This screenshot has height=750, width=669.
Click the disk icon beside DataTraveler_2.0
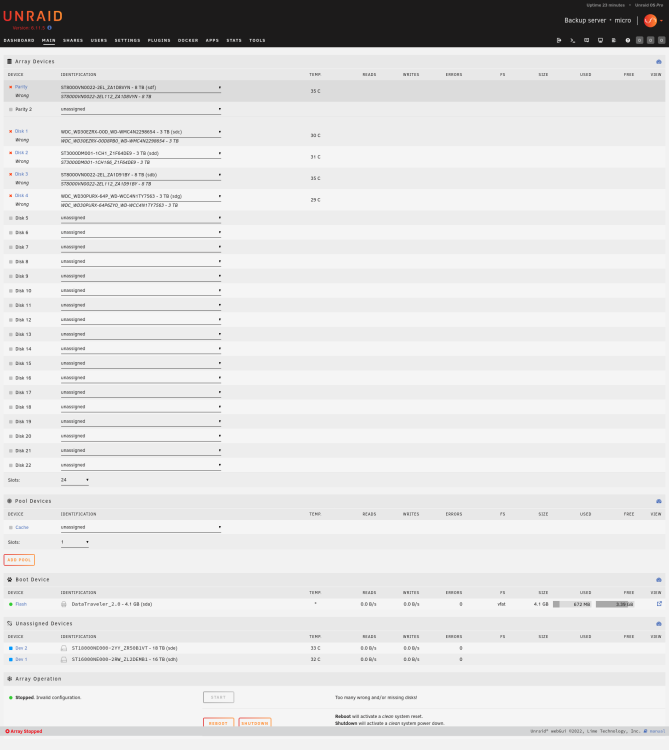(64, 604)
